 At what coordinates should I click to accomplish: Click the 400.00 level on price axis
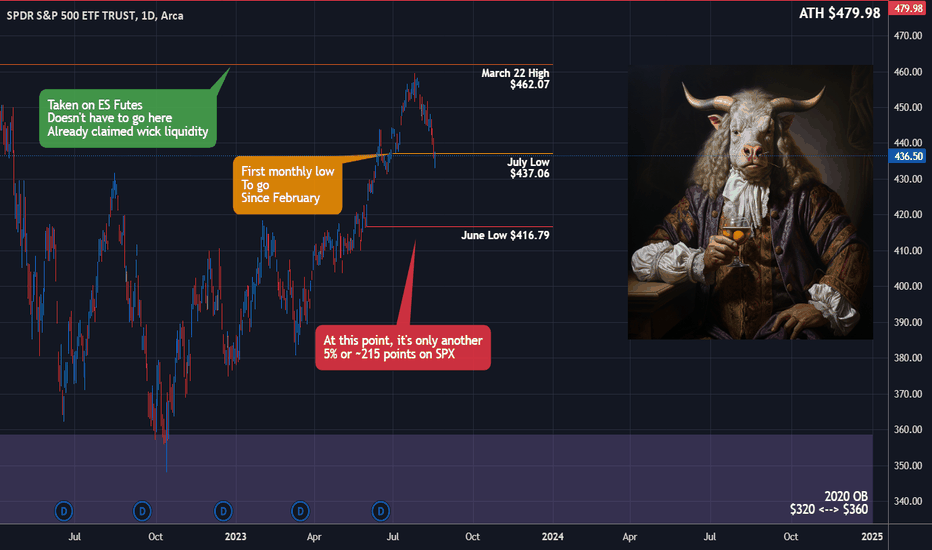pos(908,286)
